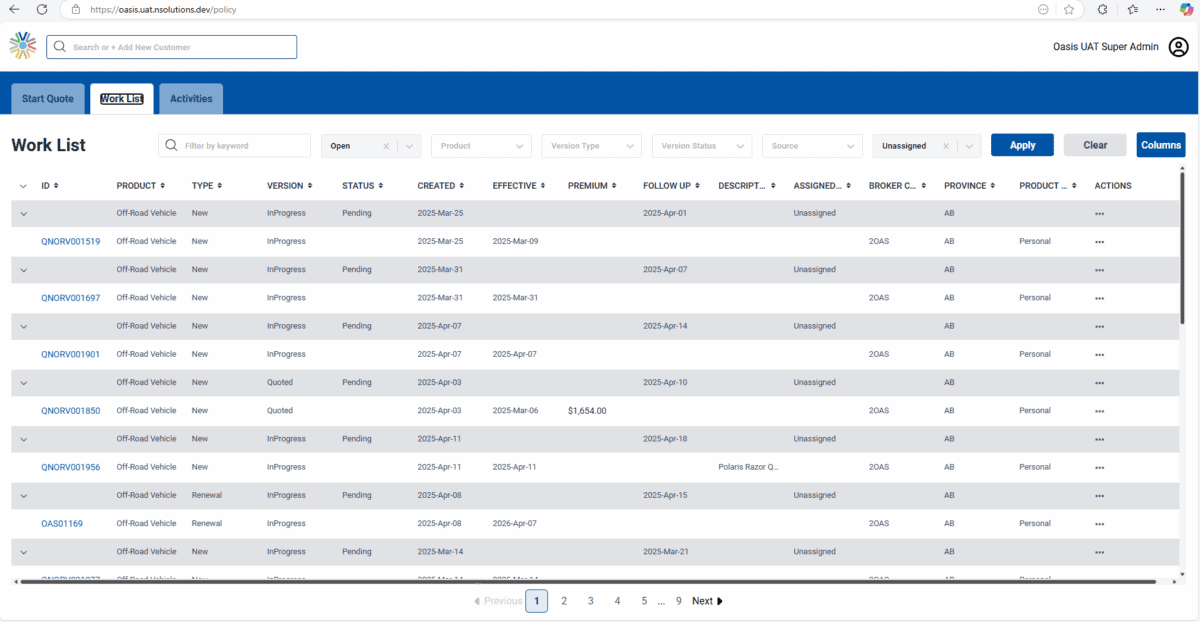
Task: Expand the Unassigned dropdown arrow
Action: click(x=969, y=146)
